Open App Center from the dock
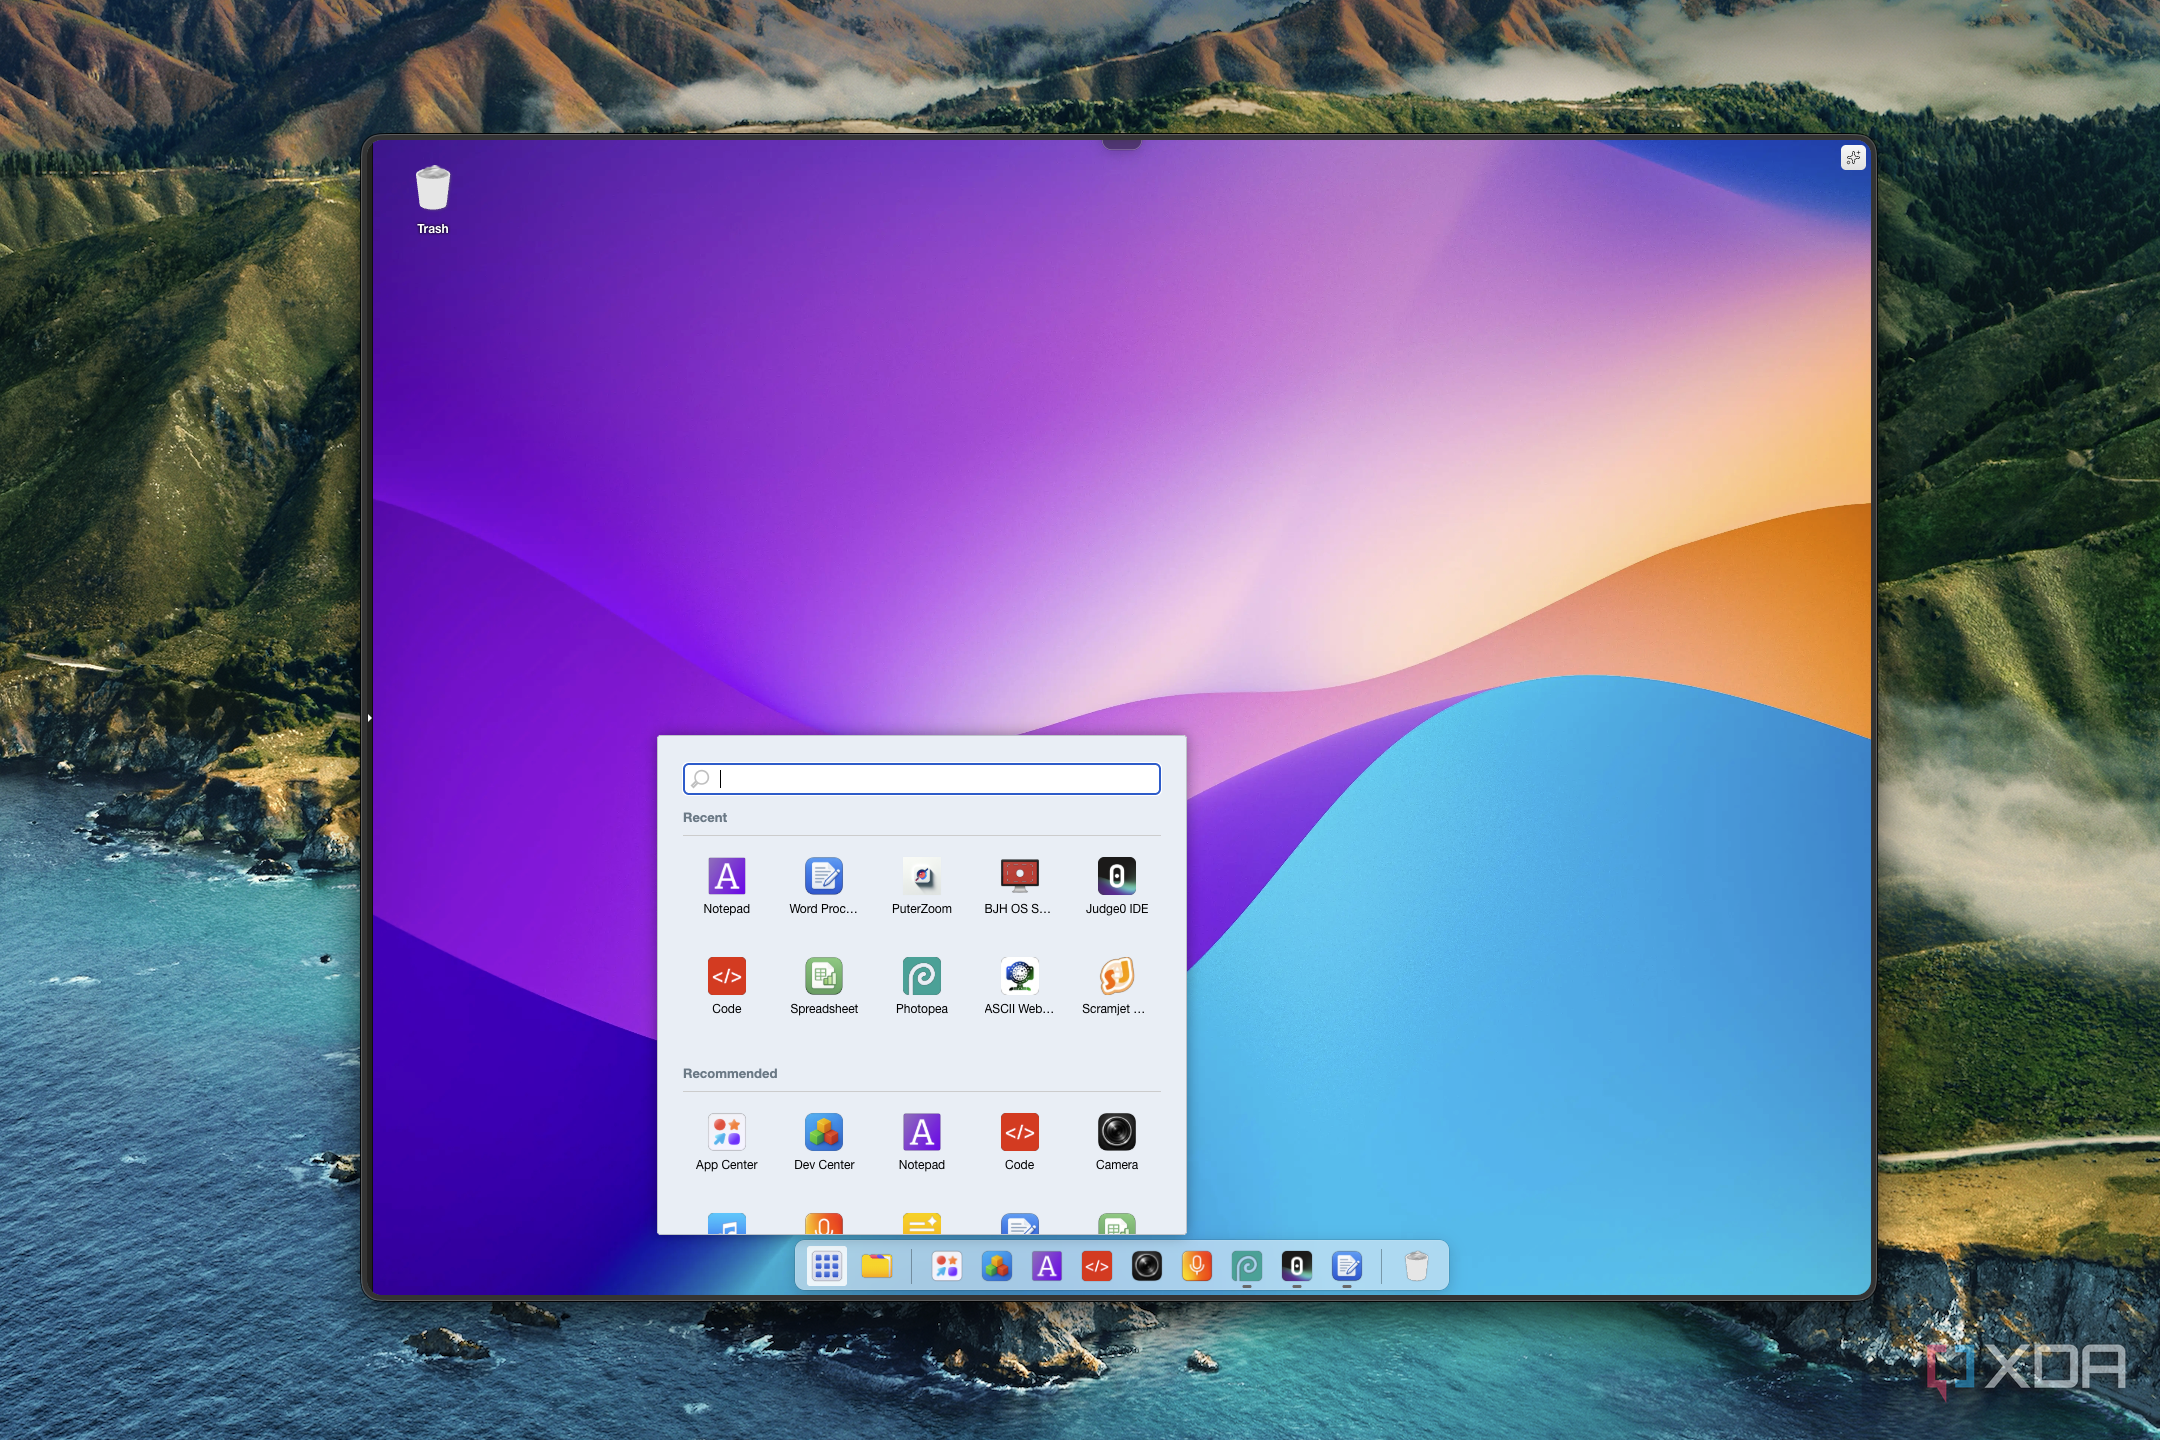 click(x=946, y=1267)
